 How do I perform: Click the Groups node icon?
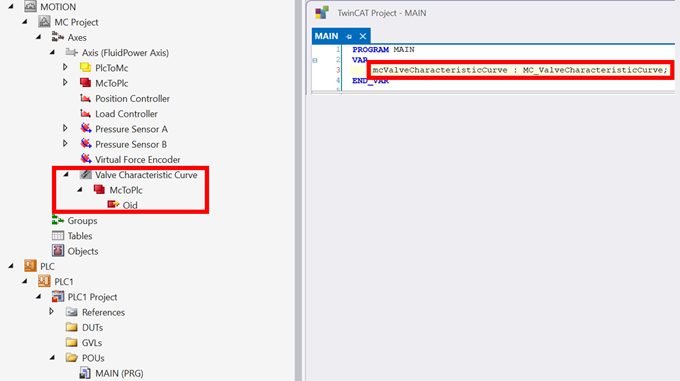[58, 221]
